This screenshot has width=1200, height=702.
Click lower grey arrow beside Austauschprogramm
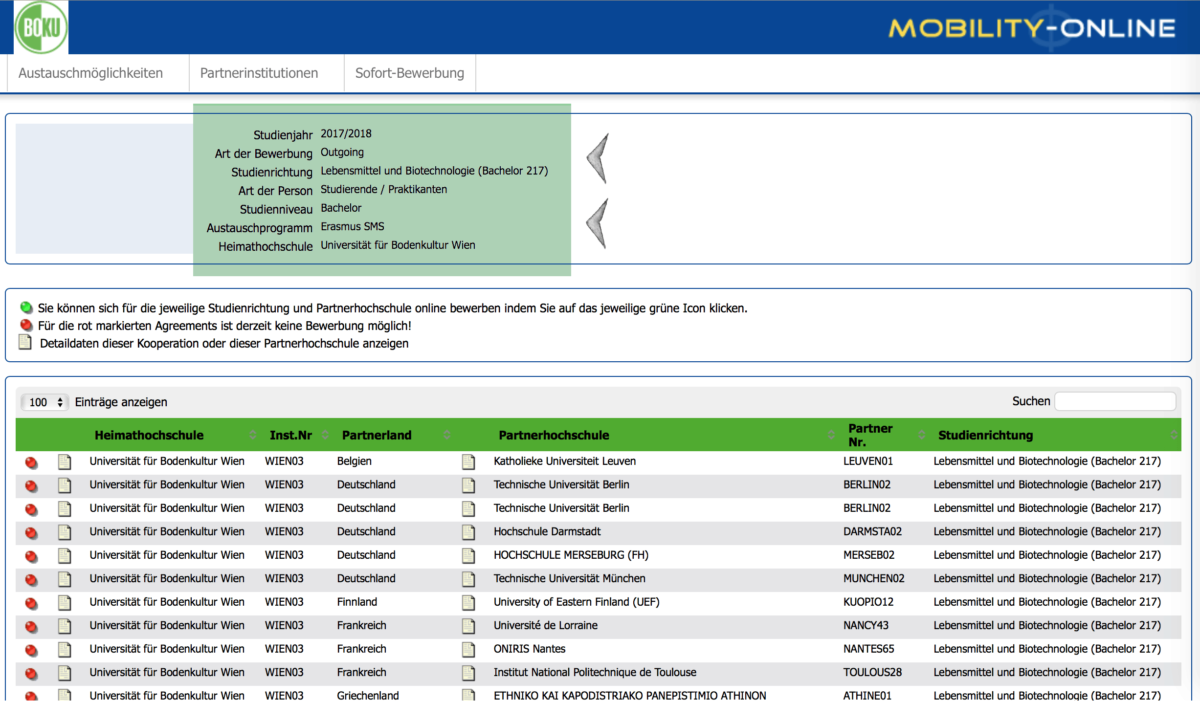click(597, 223)
